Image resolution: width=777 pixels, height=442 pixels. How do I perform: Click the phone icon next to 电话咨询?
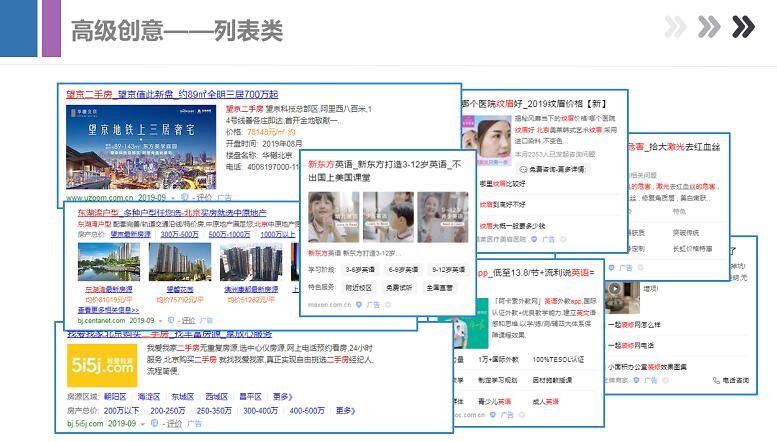point(717,381)
